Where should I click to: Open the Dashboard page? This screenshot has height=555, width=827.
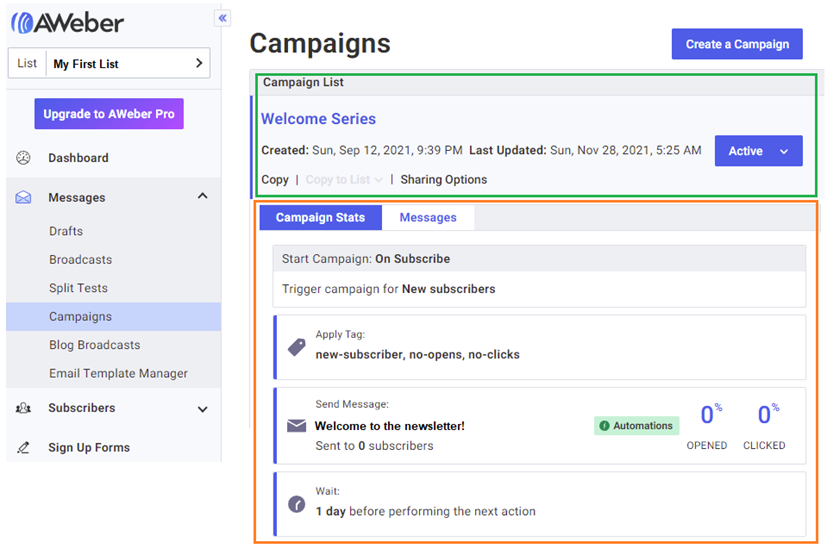coord(78,158)
